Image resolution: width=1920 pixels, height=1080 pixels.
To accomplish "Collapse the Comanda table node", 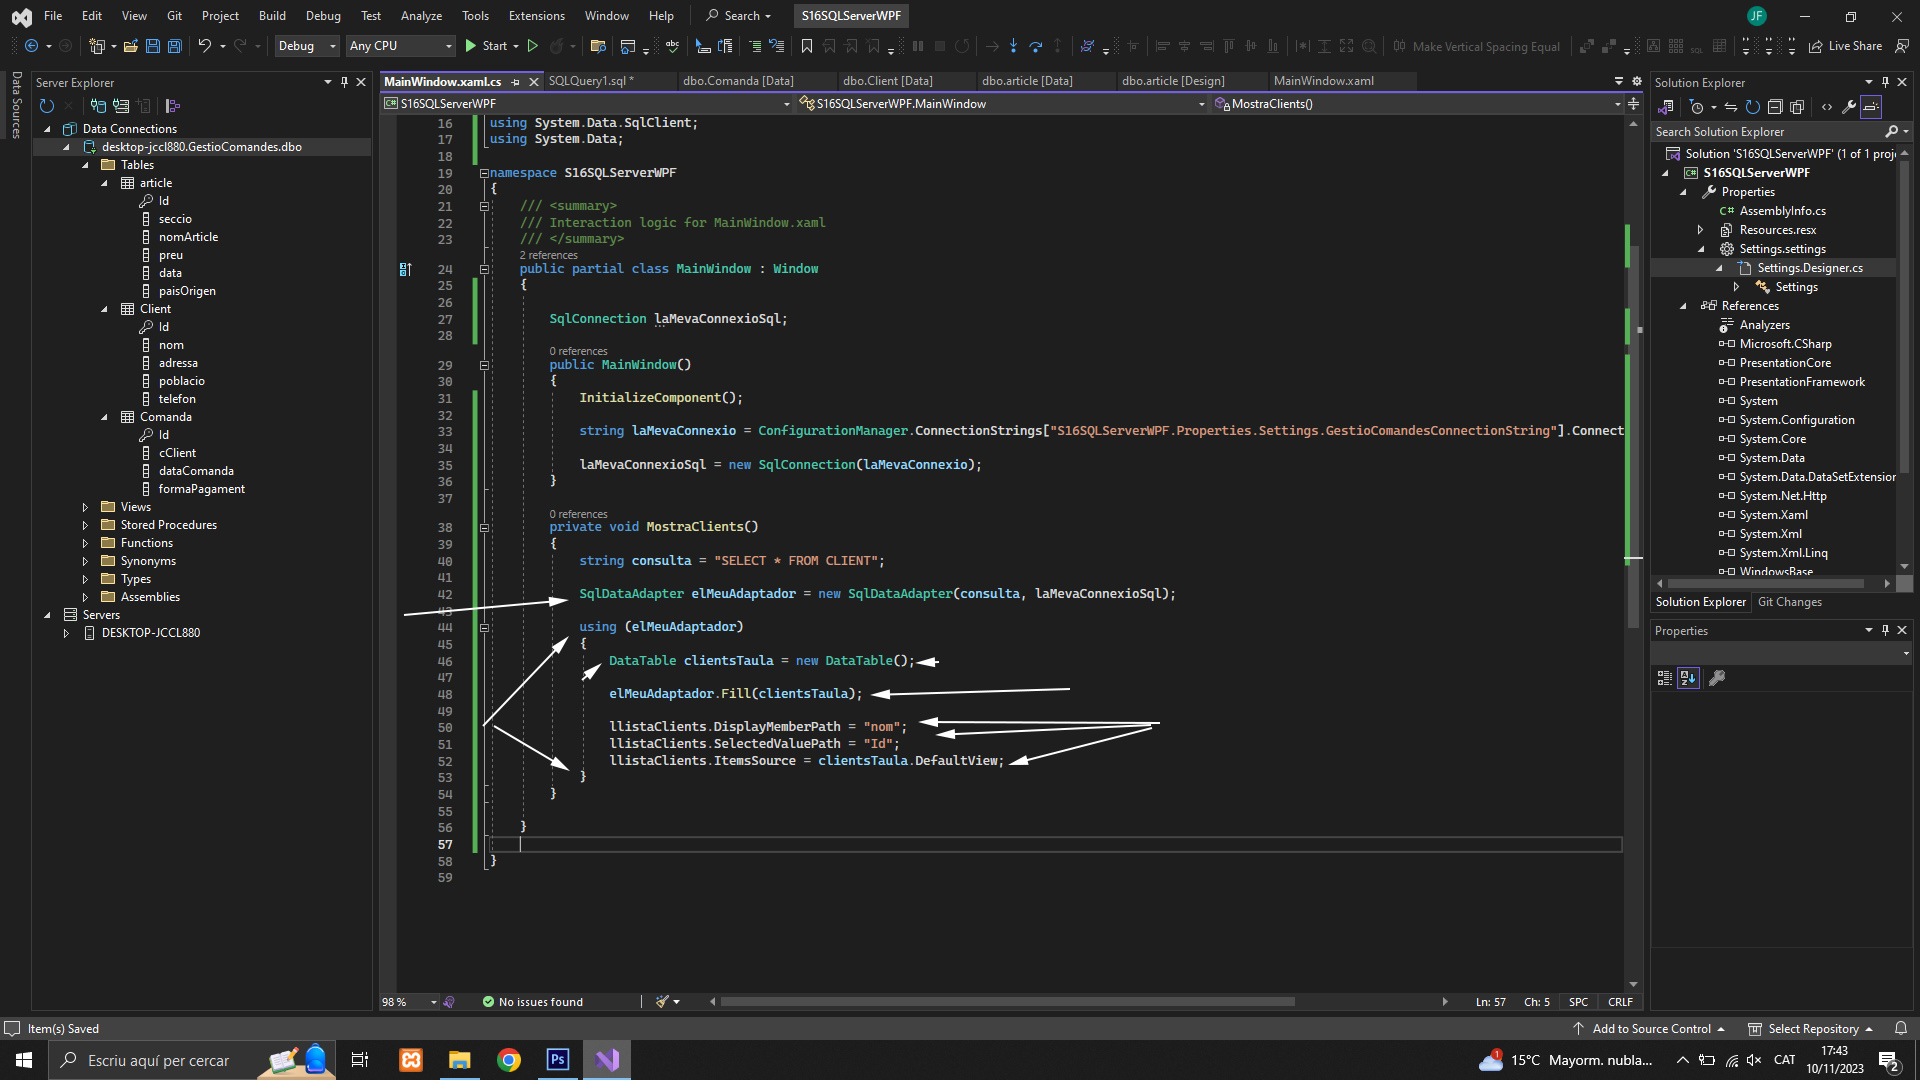I will pyautogui.click(x=104, y=417).
